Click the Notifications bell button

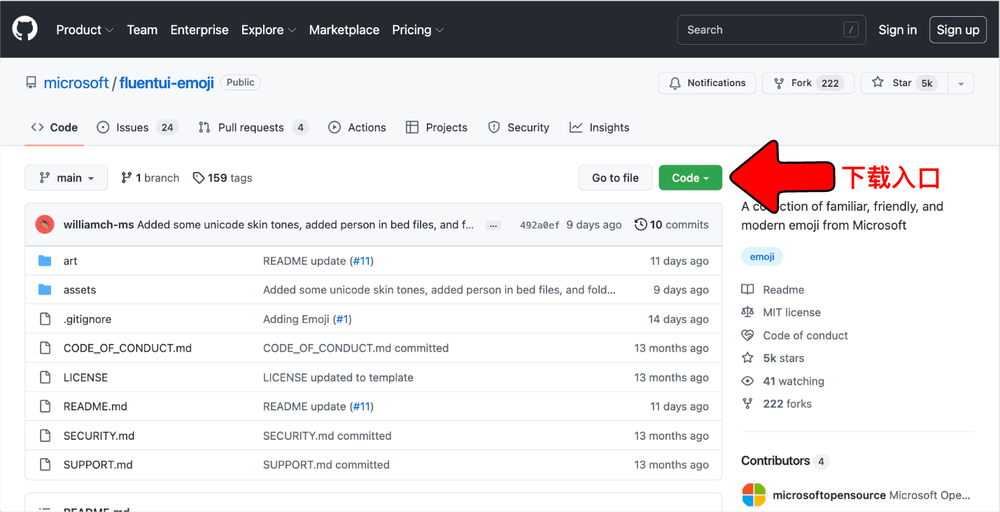[x=707, y=83]
